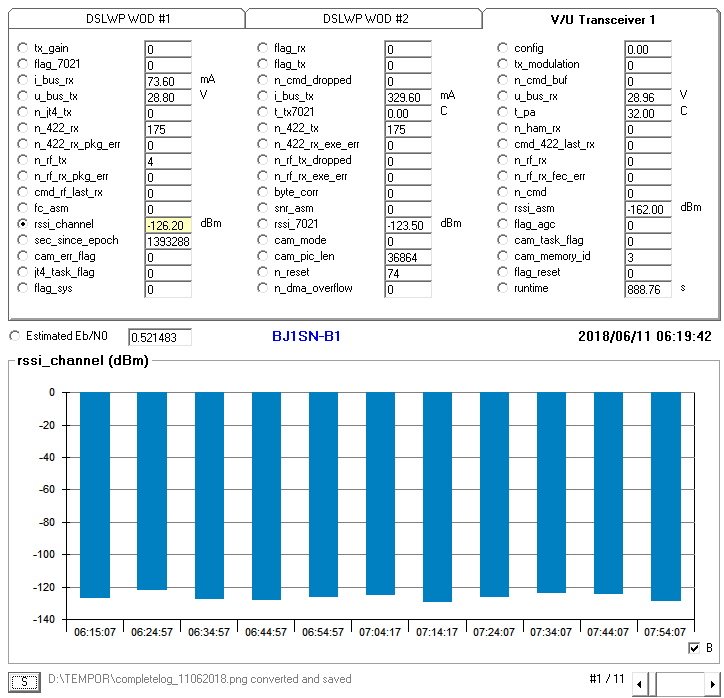Click the rssi_asm value -162.00
This screenshot has height=698, width=724.
(x=648, y=210)
